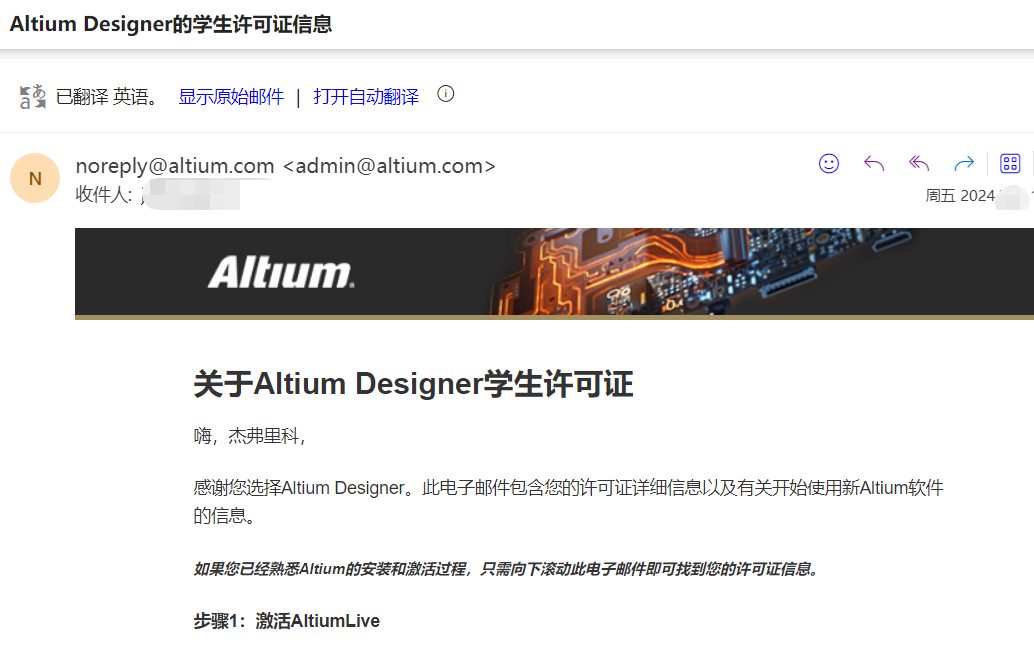Viewport: 1034px width, 662px height.
Task: Reply to the email with the single arrow
Action: pyautogui.click(x=874, y=163)
